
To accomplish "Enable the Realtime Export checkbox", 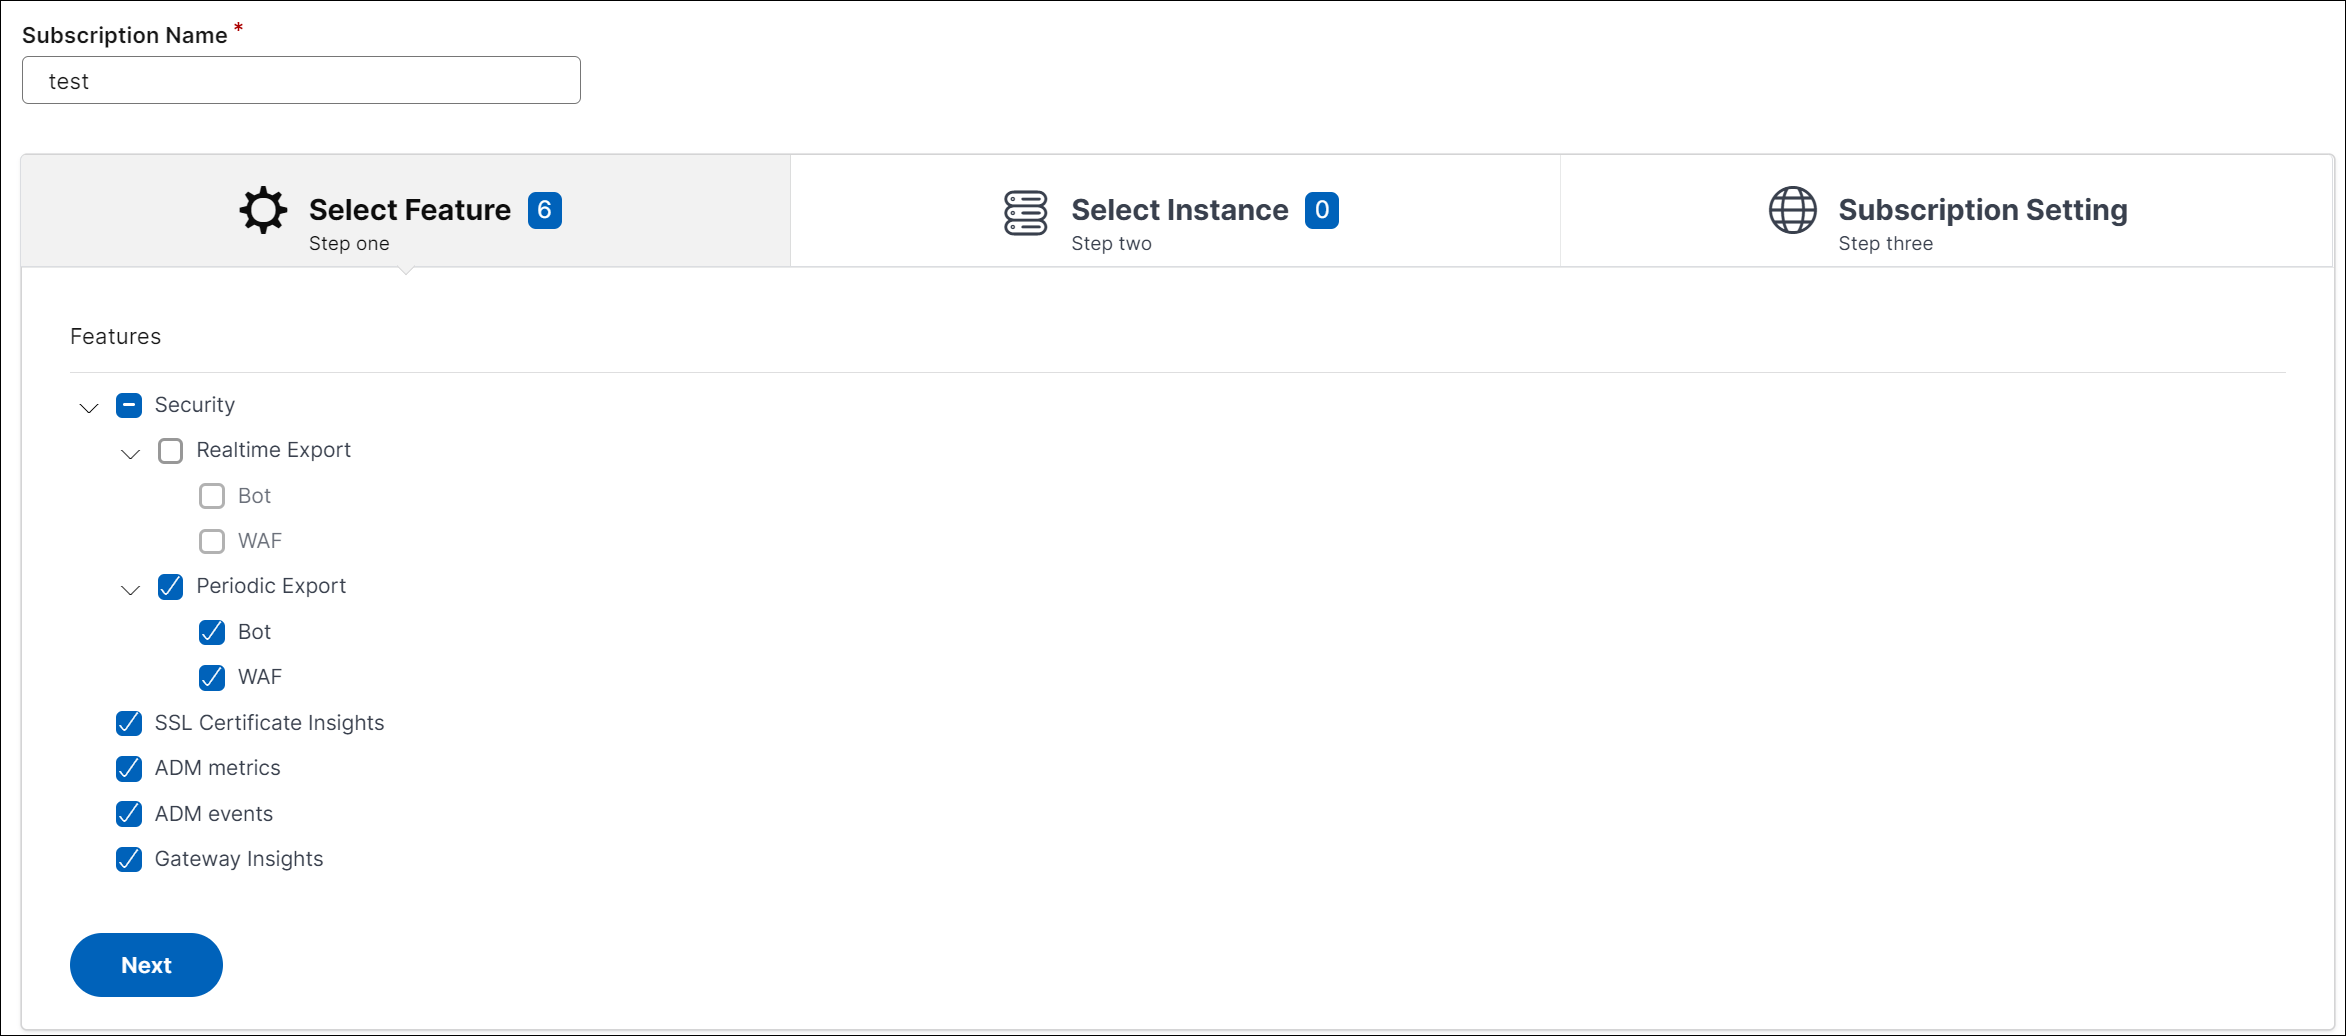I will point(171,451).
